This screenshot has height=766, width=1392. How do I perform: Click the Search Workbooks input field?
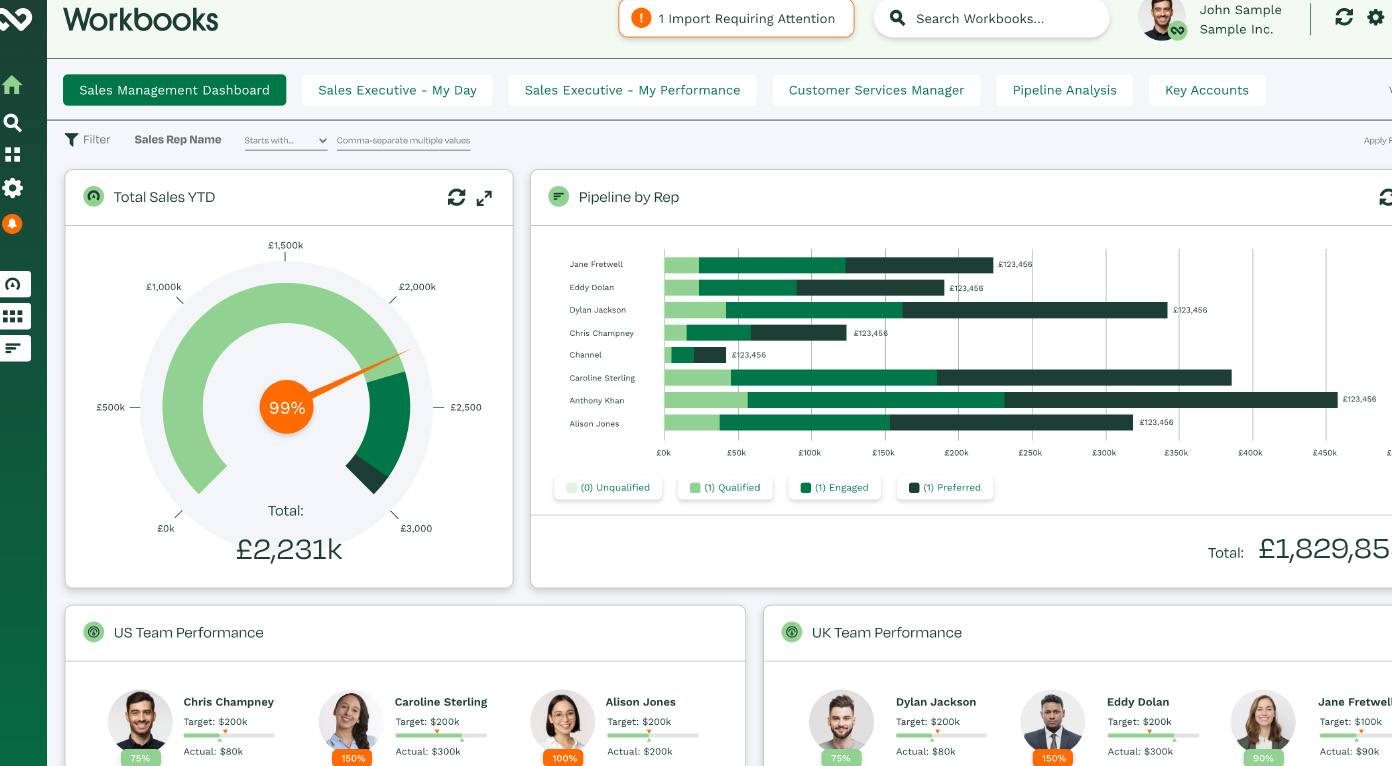pyautogui.click(x=991, y=19)
